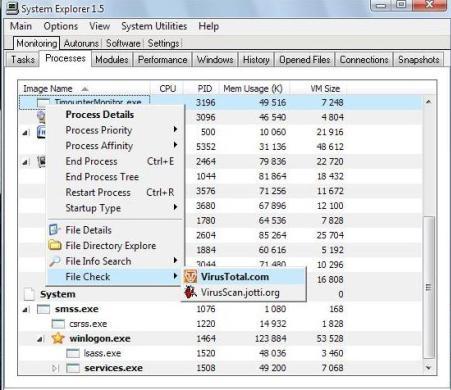
Task: Click the VirusTotal.com shield icon
Action: tap(190, 277)
